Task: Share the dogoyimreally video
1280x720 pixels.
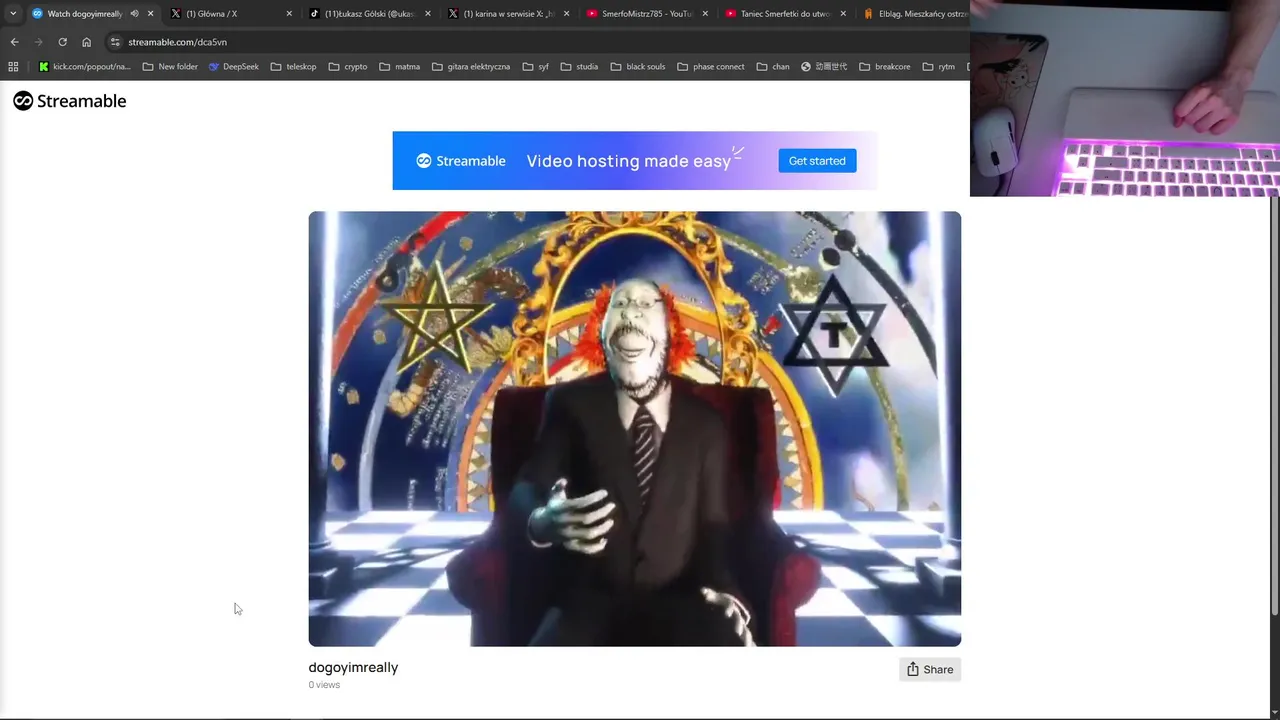Action: (x=930, y=669)
